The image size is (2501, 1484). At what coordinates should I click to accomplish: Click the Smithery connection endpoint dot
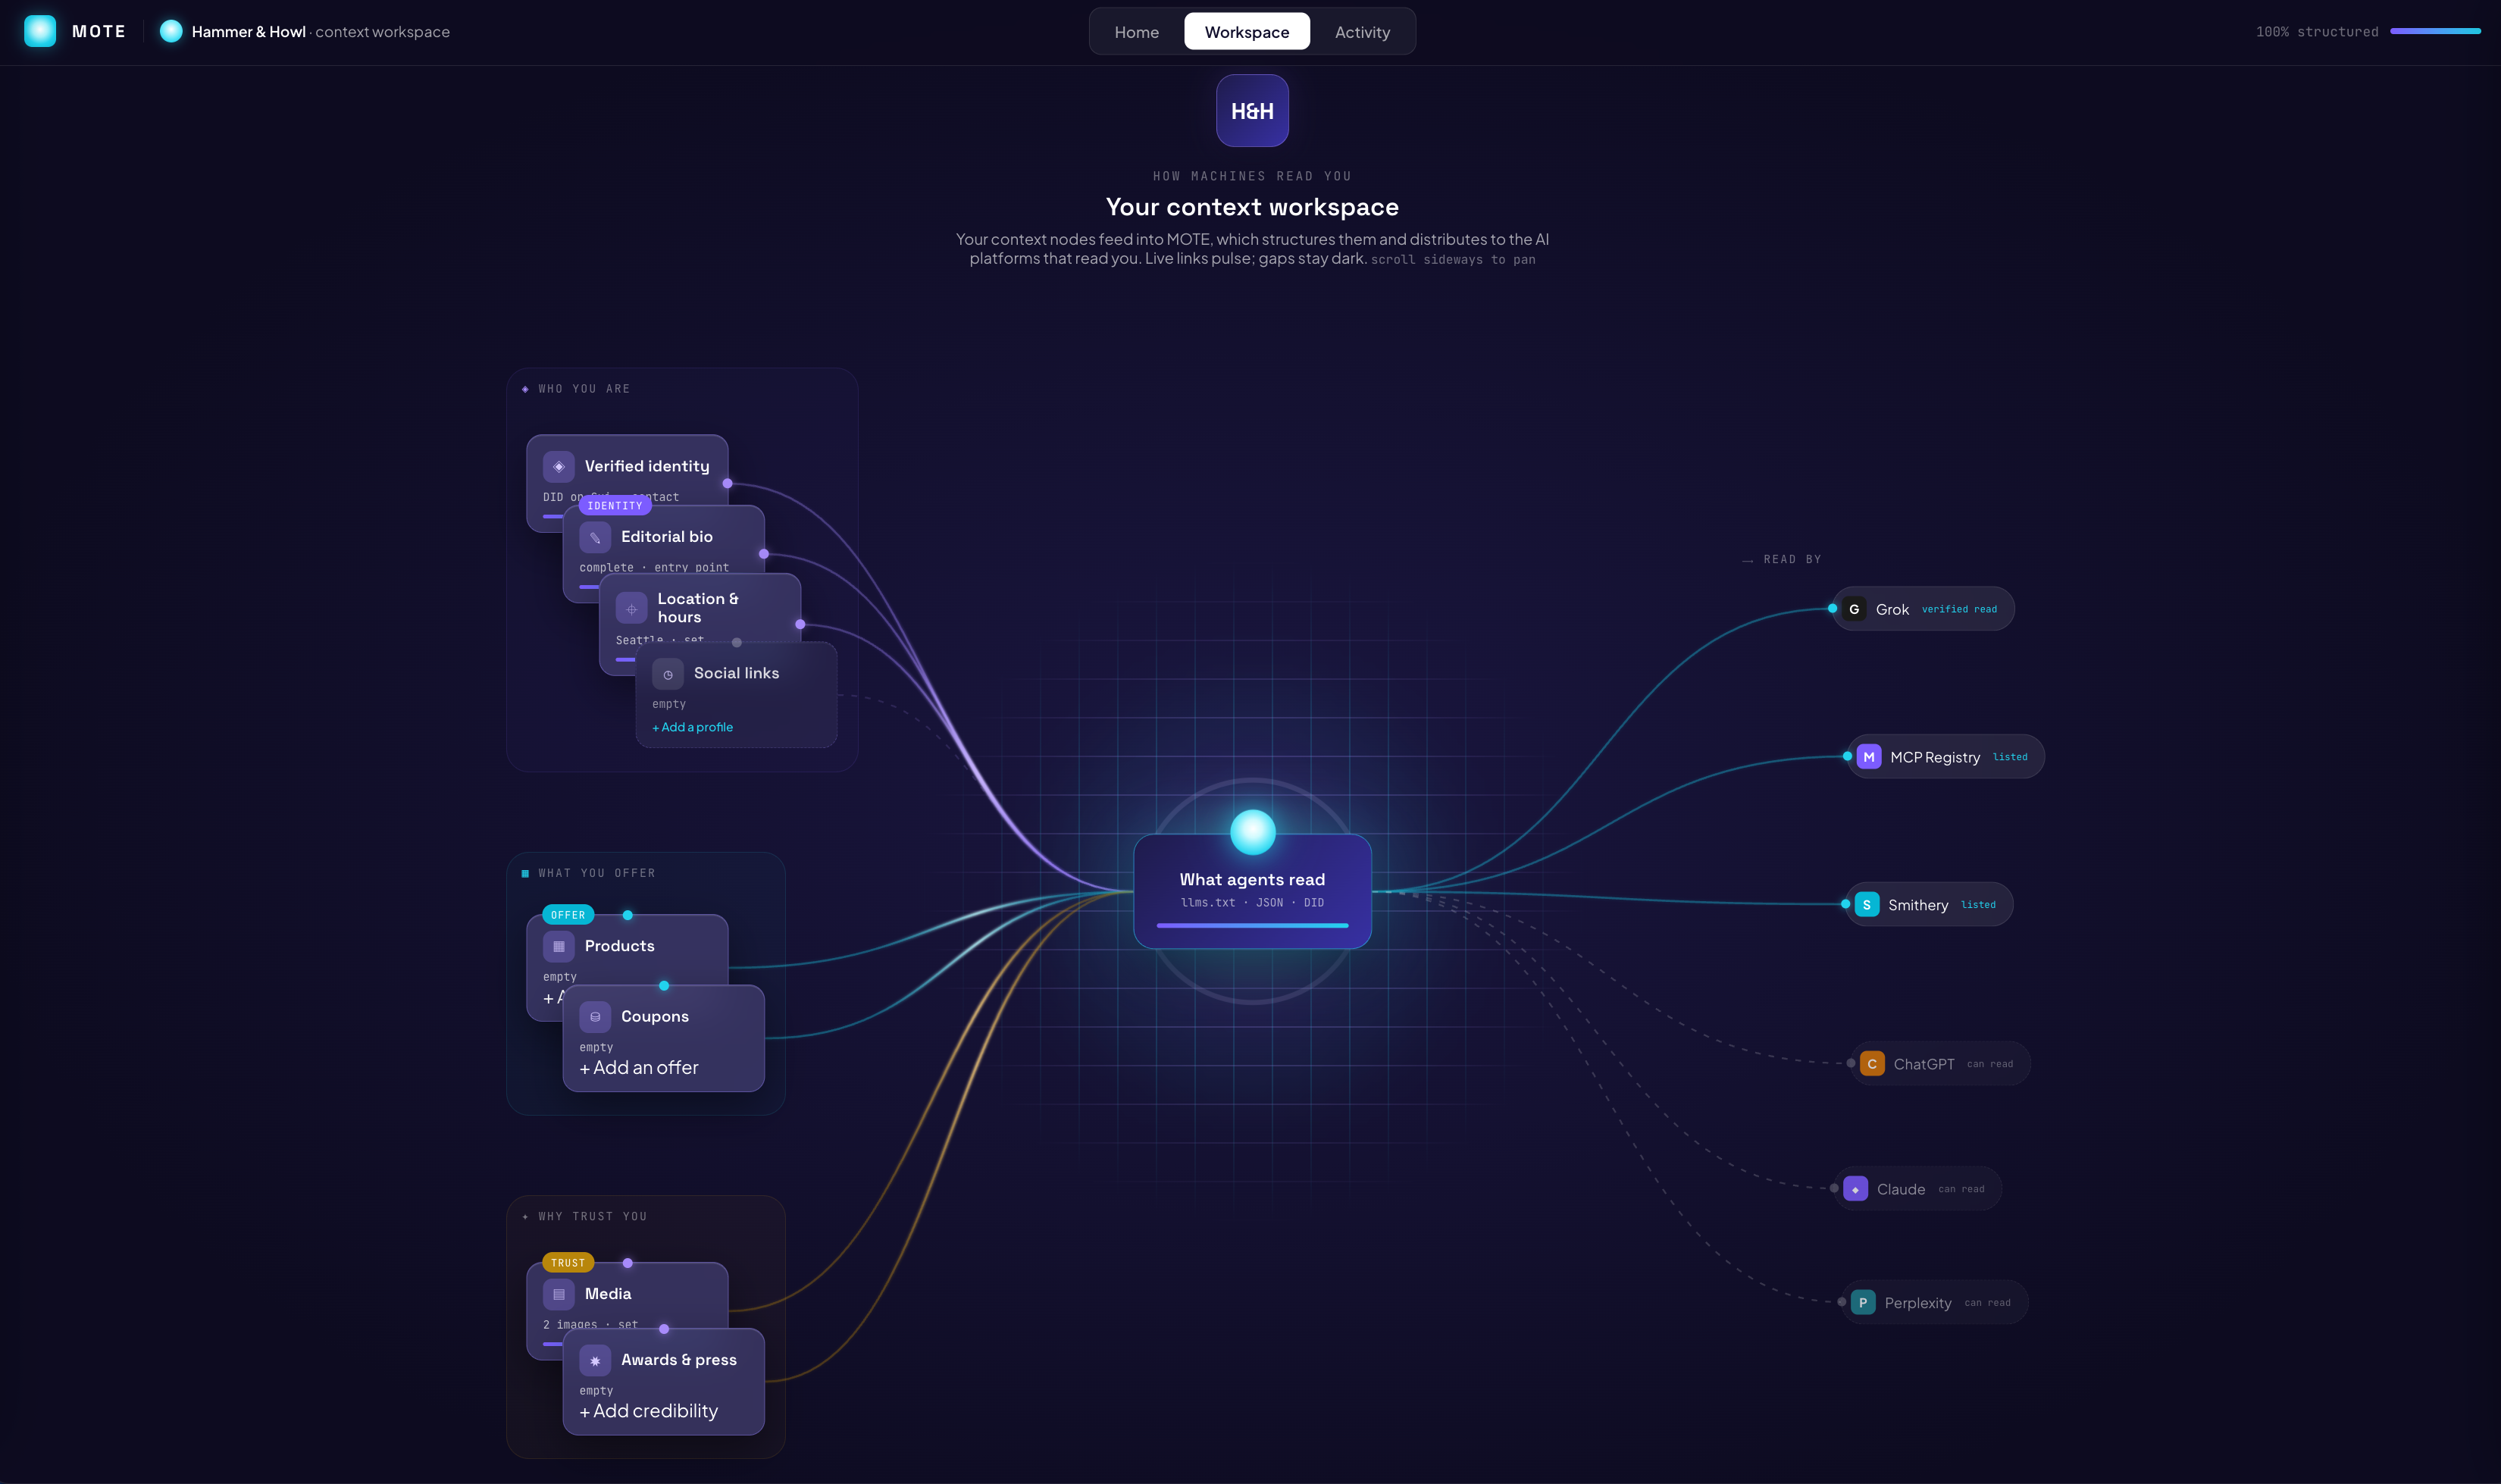(x=1845, y=904)
